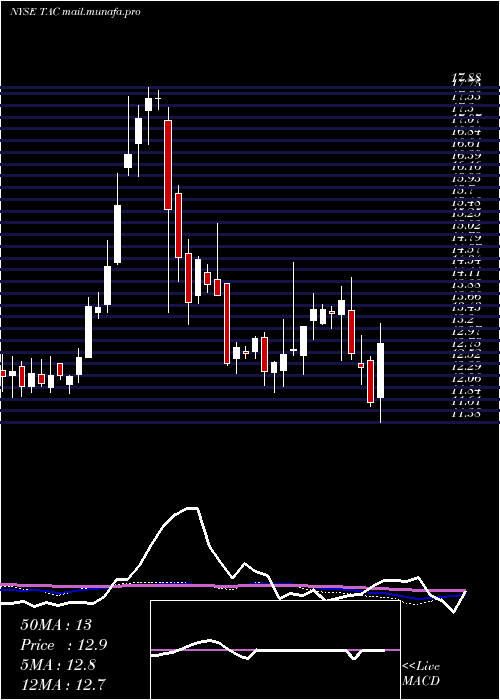Click the 17.5 price axis label

pyautogui.click(x=463, y=108)
